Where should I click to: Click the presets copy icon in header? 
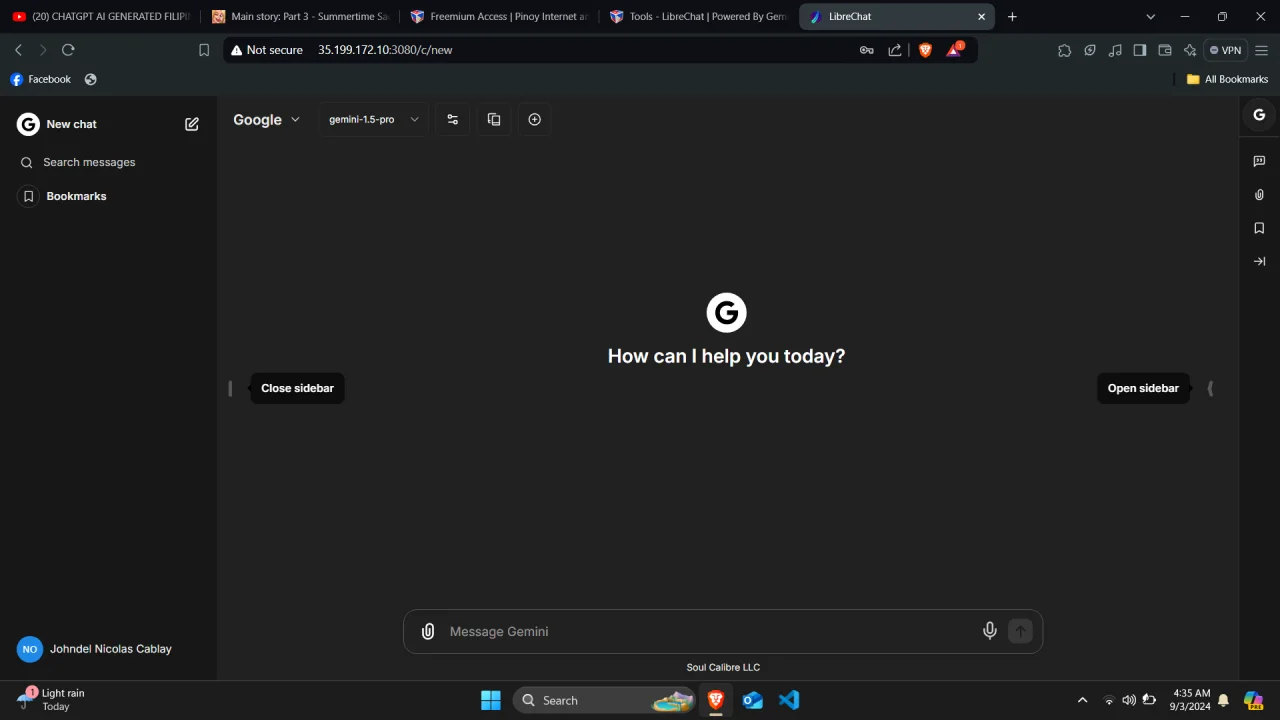[494, 119]
